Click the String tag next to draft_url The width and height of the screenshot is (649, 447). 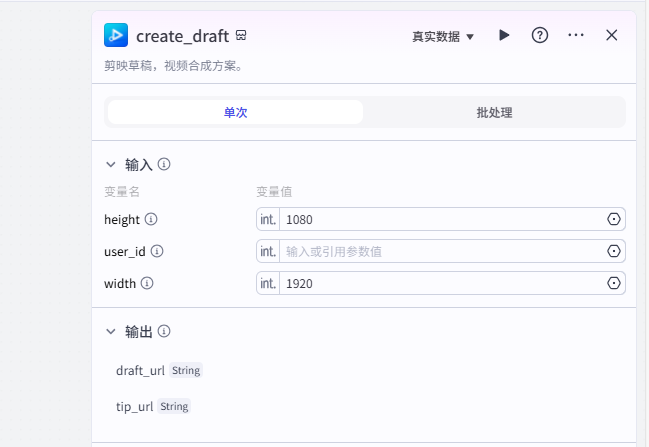186,370
